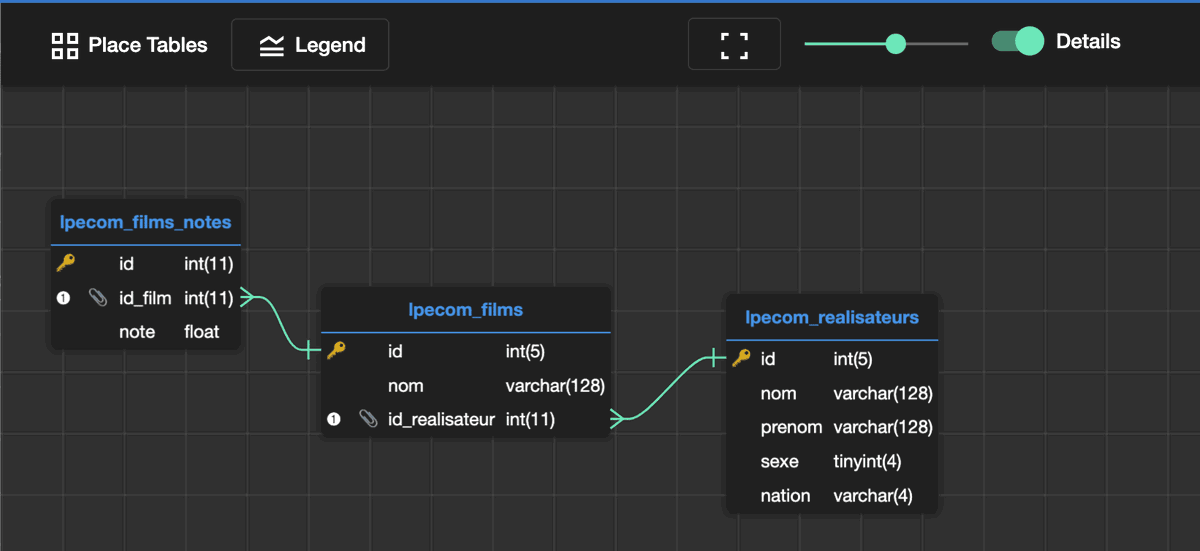Click the sexe tinyint(4) column row
This screenshot has width=1200, height=551.
click(x=832, y=461)
